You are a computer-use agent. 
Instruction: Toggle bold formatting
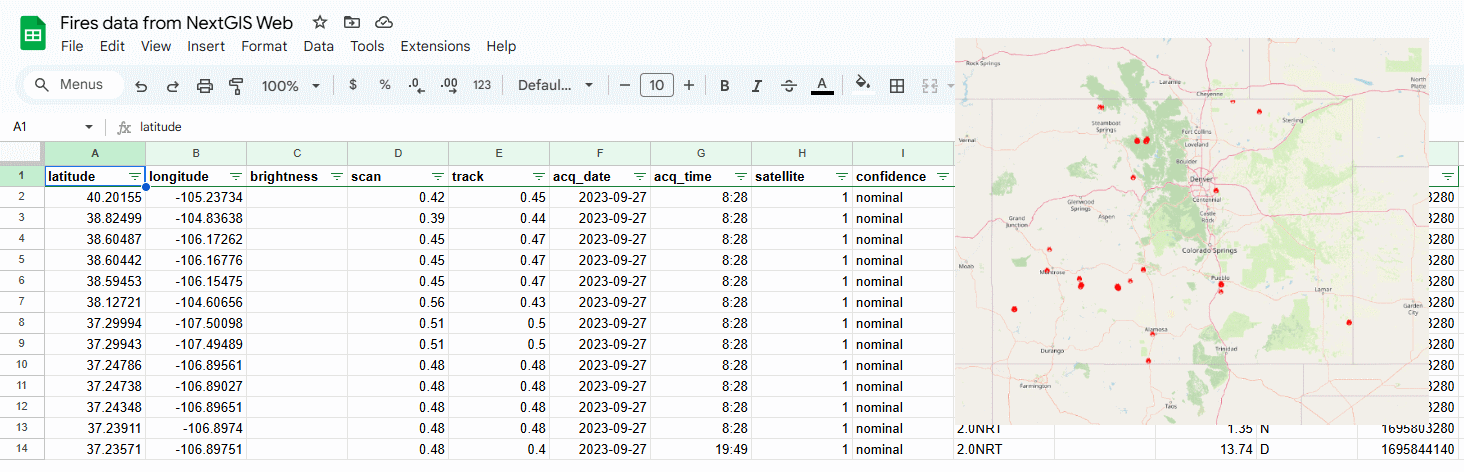click(725, 86)
